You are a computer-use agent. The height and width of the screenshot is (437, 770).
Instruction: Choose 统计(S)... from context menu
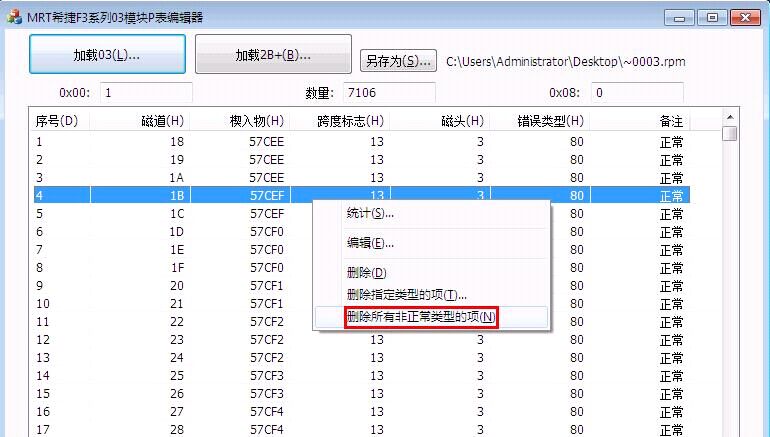pyautogui.click(x=431, y=213)
